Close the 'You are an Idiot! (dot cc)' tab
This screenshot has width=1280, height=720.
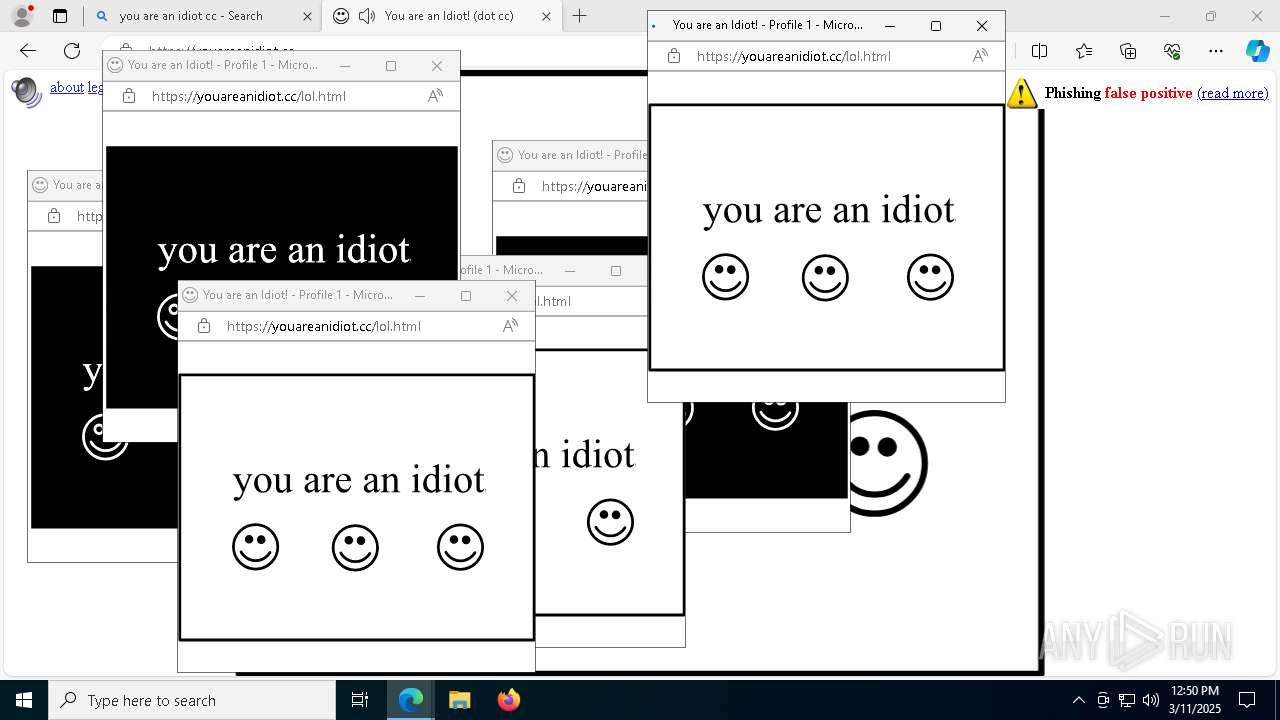(546, 16)
